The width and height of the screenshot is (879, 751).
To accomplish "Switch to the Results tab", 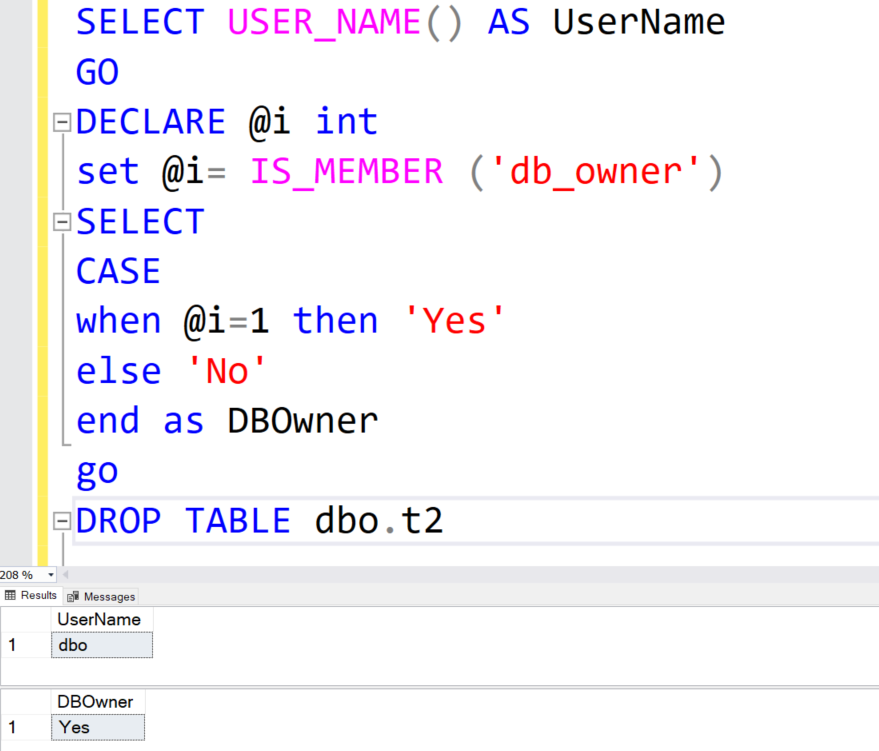I will [x=31, y=596].
